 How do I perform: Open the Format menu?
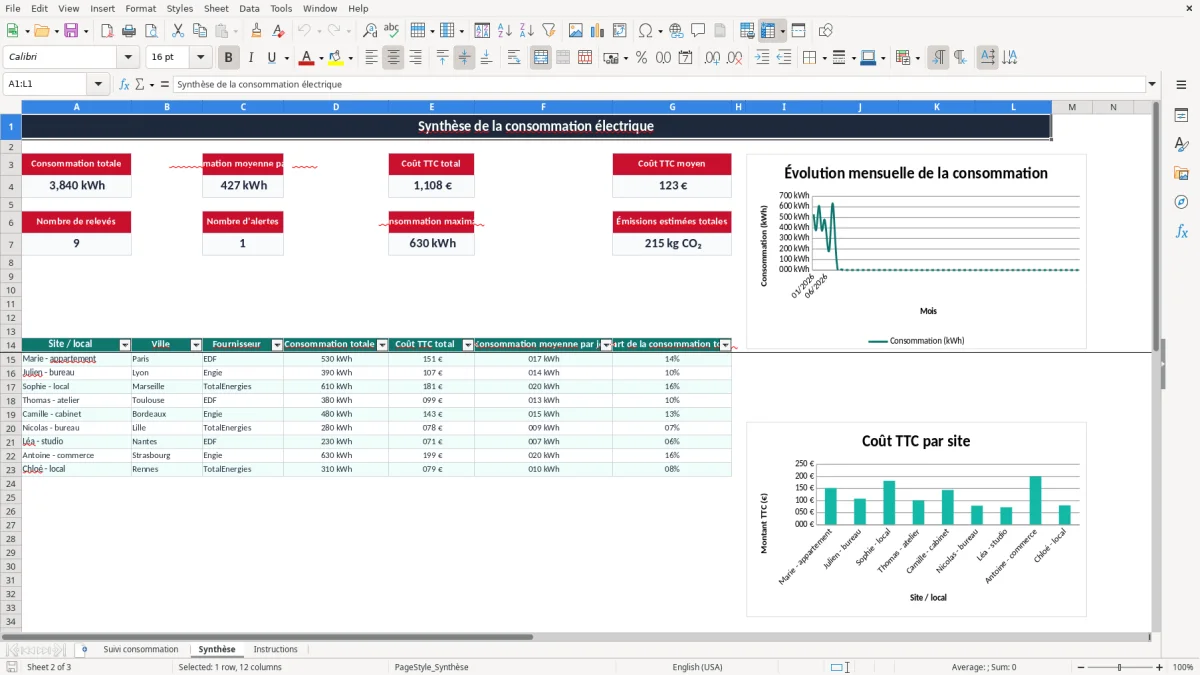(x=140, y=8)
